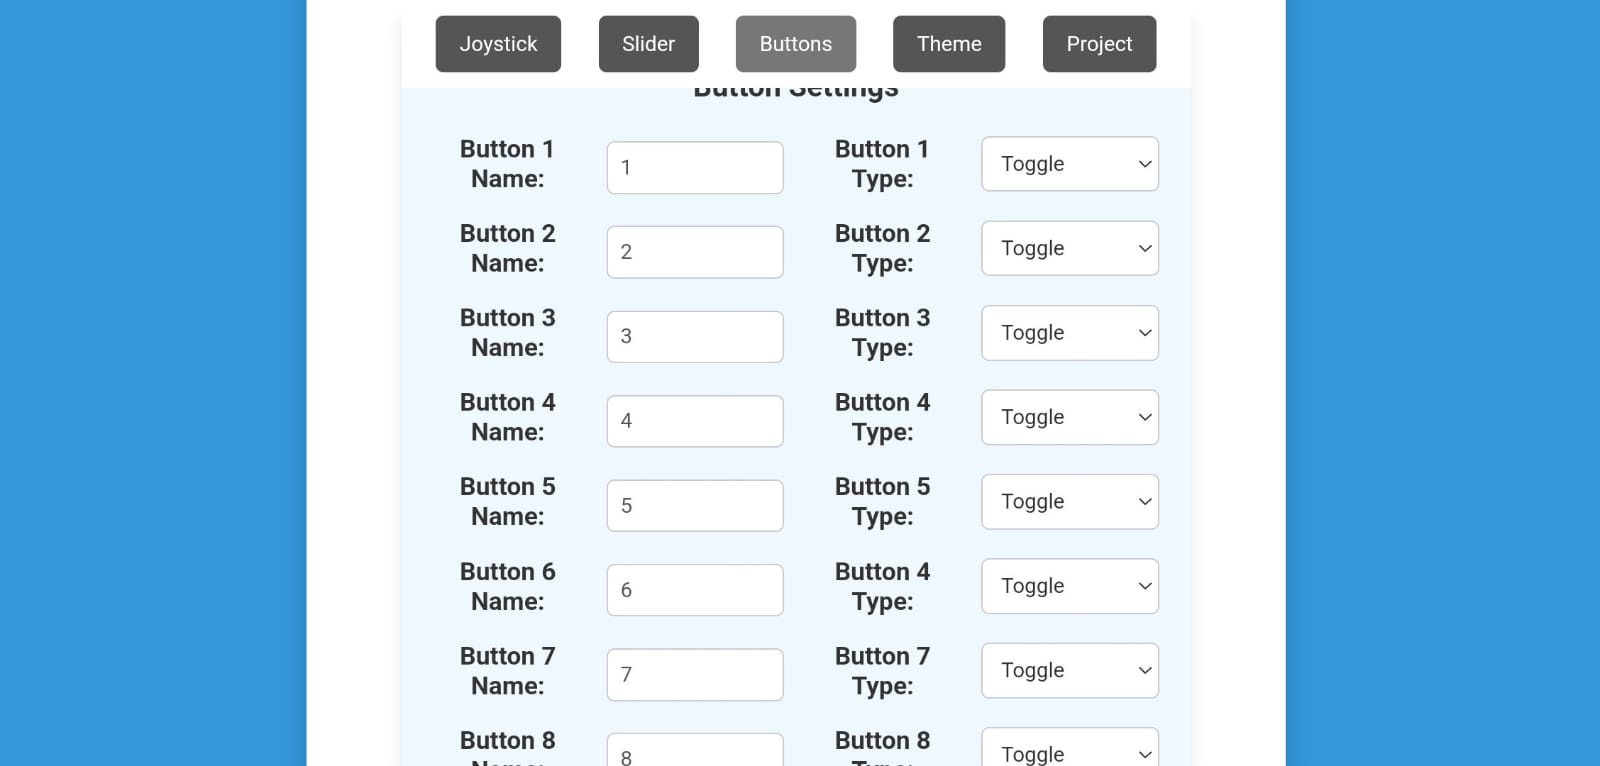Expand the Button 6 Toggle dropdown
The height and width of the screenshot is (766, 1600).
pos(1069,586)
